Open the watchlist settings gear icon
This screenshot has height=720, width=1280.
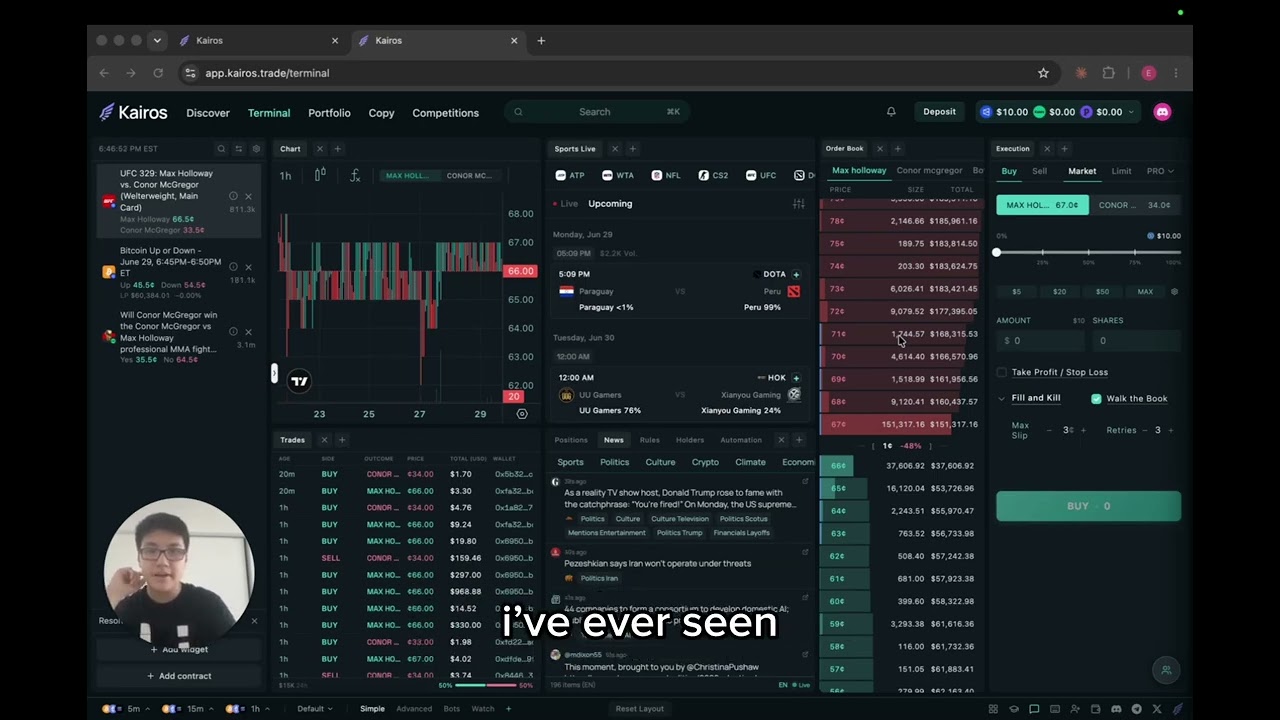coord(255,149)
